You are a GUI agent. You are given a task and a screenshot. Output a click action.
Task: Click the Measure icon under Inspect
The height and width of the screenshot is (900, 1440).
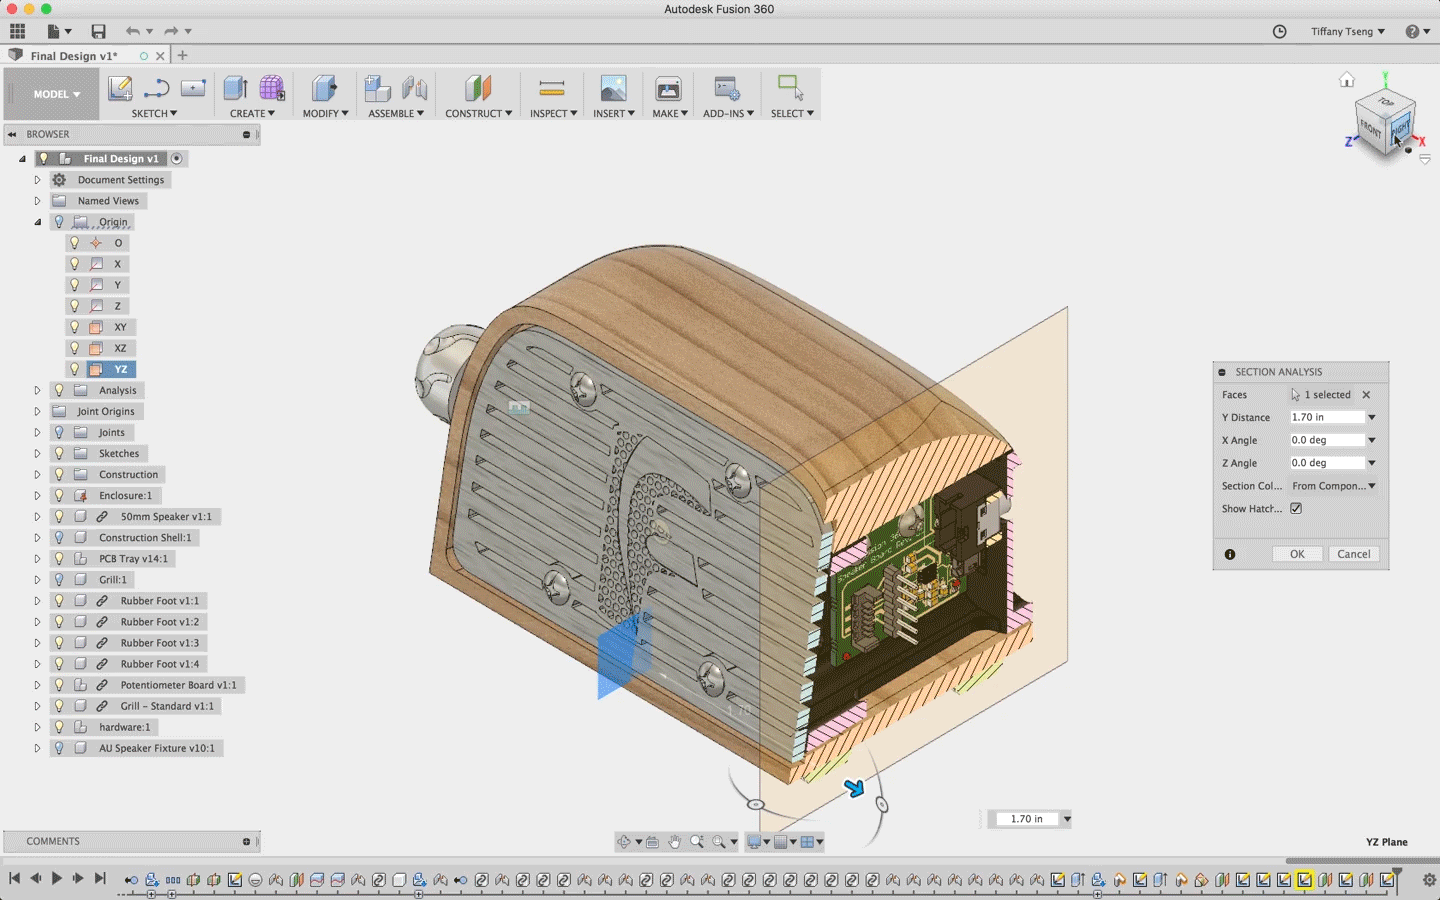point(551,89)
